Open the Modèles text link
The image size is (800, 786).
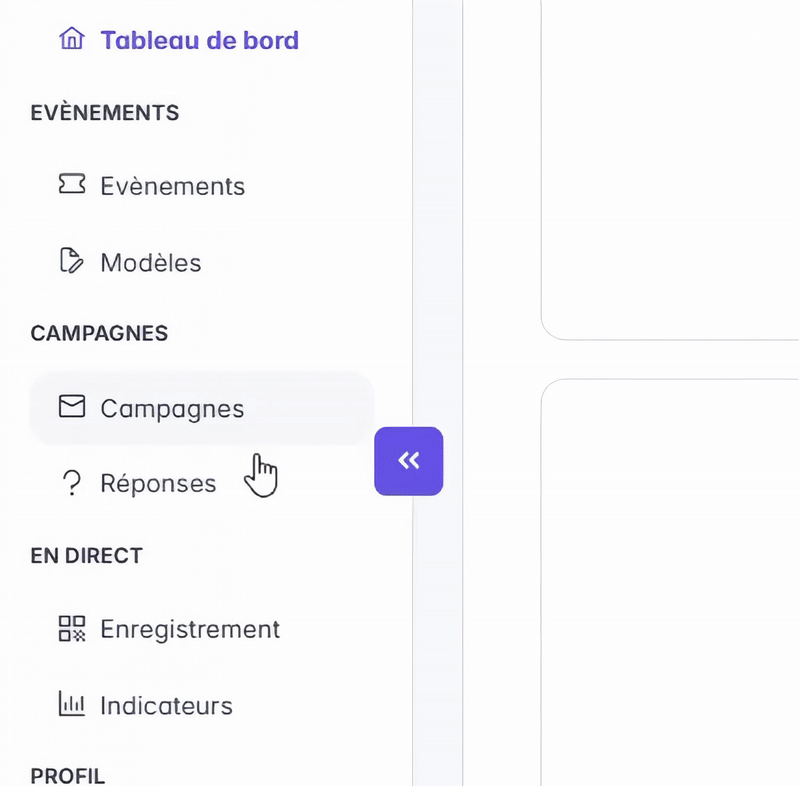[150, 263]
